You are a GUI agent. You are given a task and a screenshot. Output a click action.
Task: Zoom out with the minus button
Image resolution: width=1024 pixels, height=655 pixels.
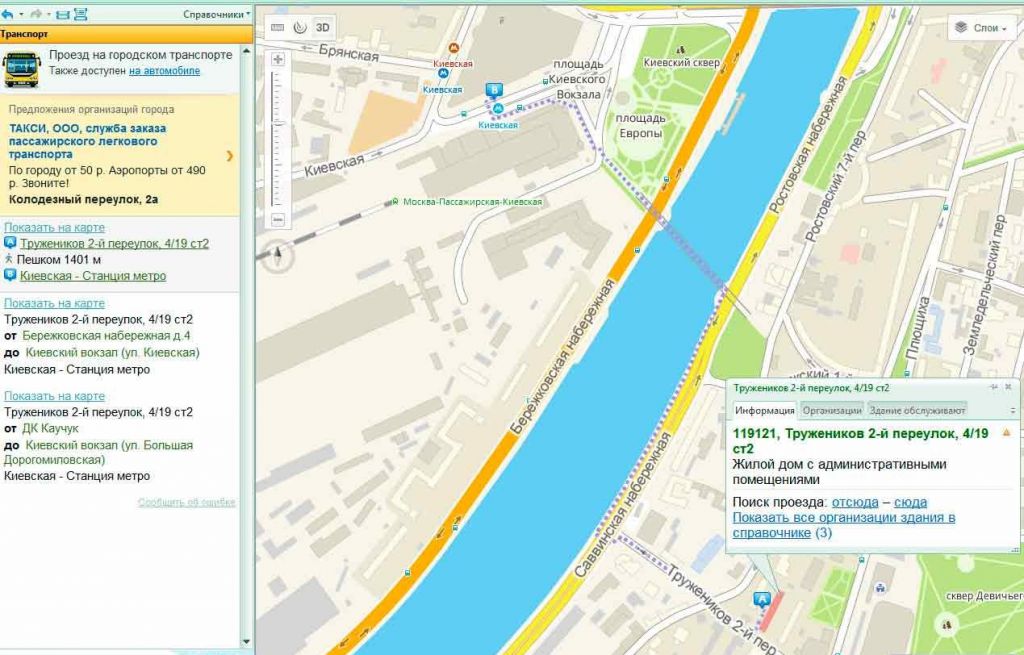(278, 219)
